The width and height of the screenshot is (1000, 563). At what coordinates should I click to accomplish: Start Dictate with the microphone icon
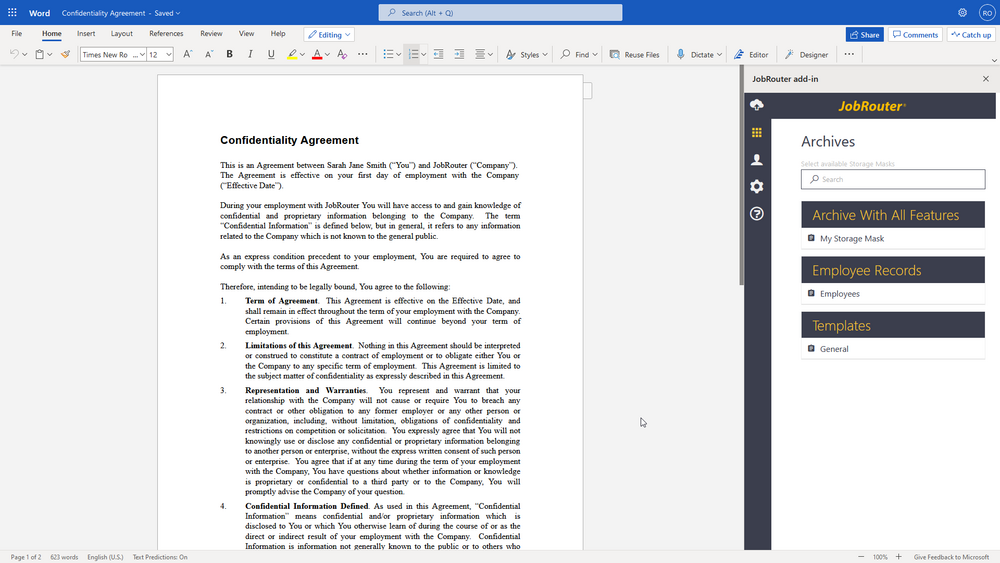(680, 54)
